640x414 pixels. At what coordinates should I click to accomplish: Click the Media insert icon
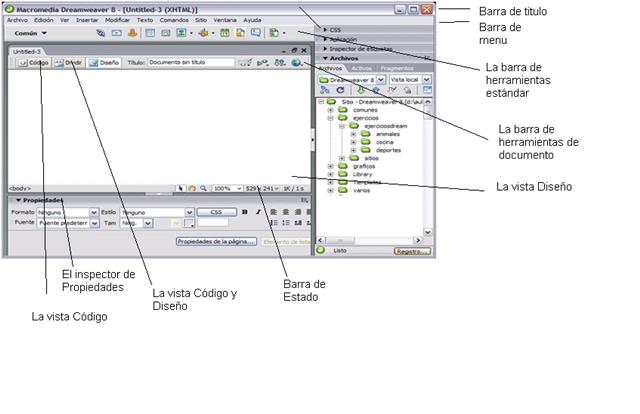(203, 33)
